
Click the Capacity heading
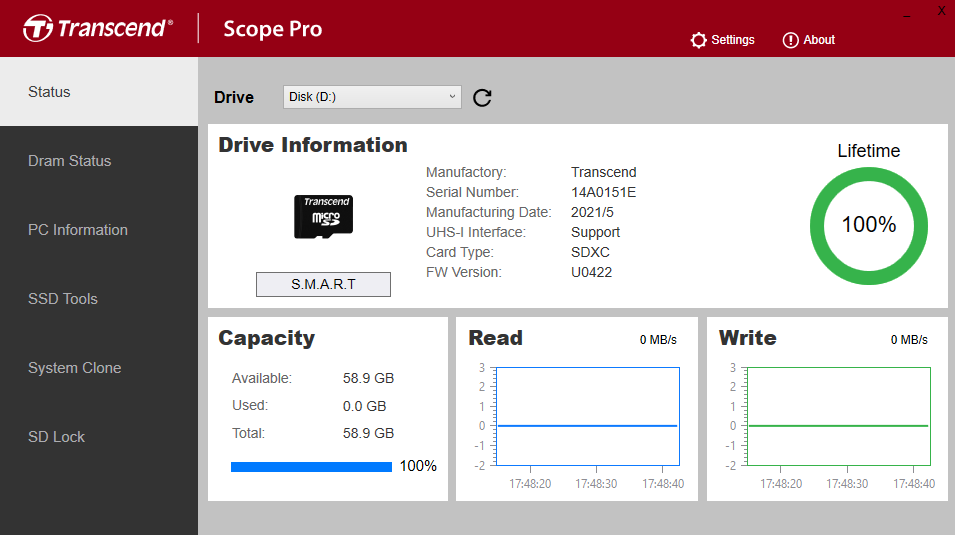pyautogui.click(x=267, y=338)
